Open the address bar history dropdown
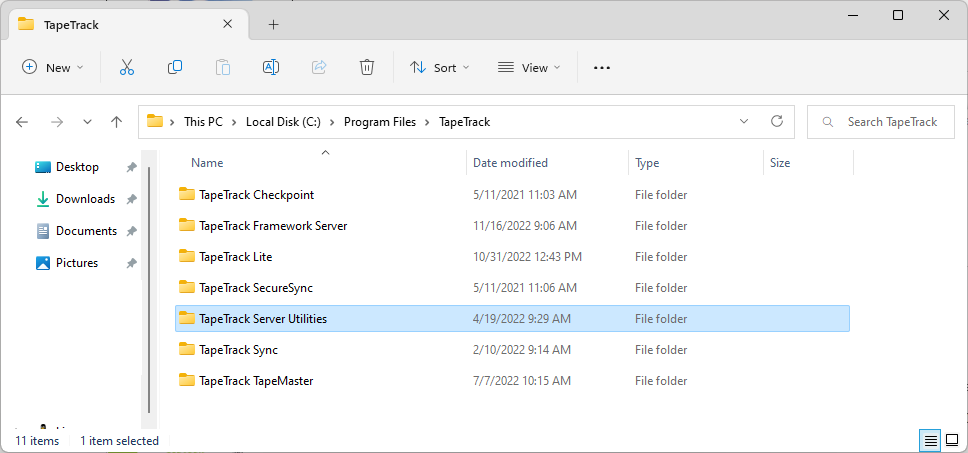 click(744, 121)
